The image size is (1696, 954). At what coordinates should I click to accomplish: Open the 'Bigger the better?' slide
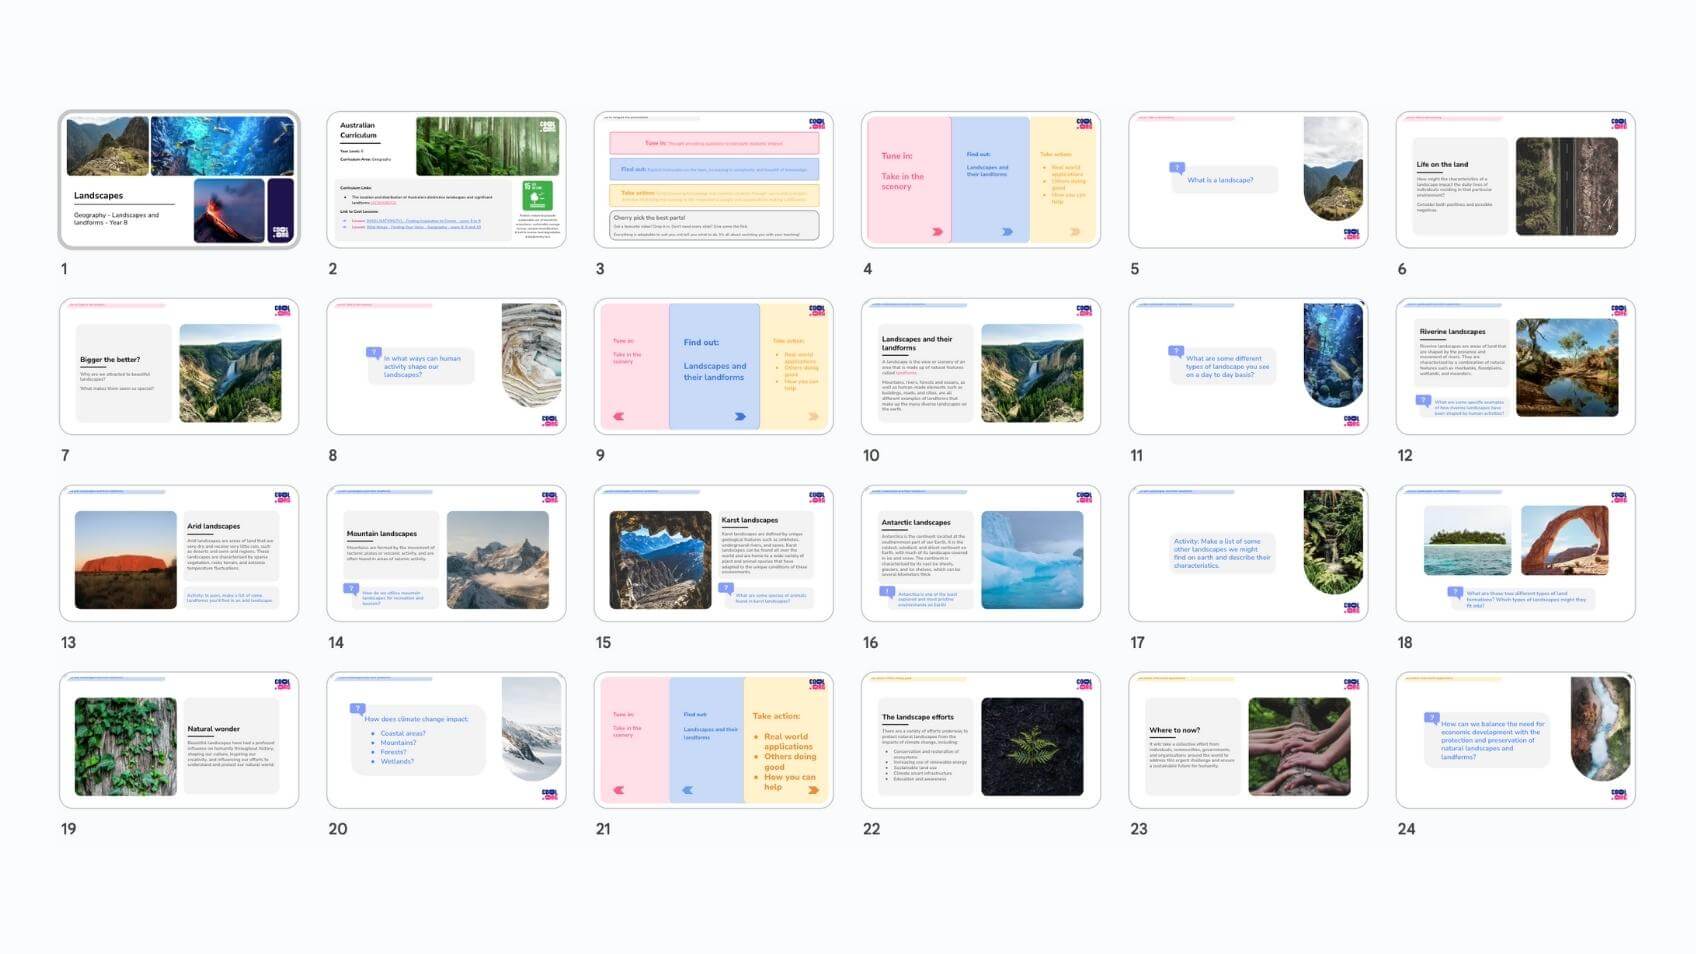(179, 367)
